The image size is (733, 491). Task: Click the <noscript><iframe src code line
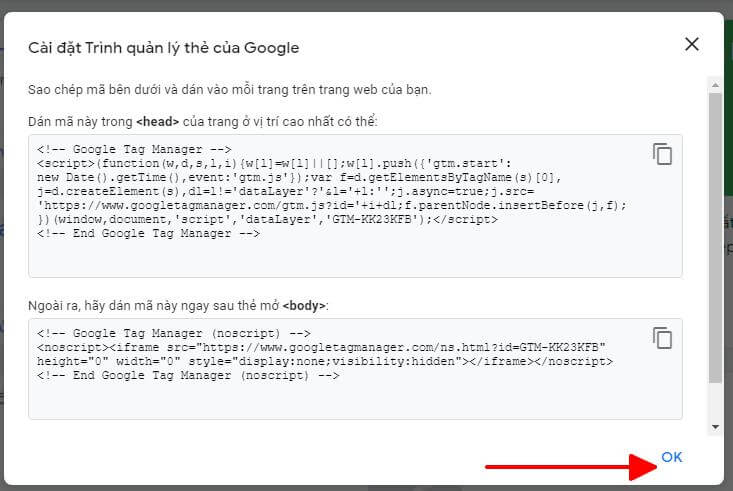[x=321, y=347]
